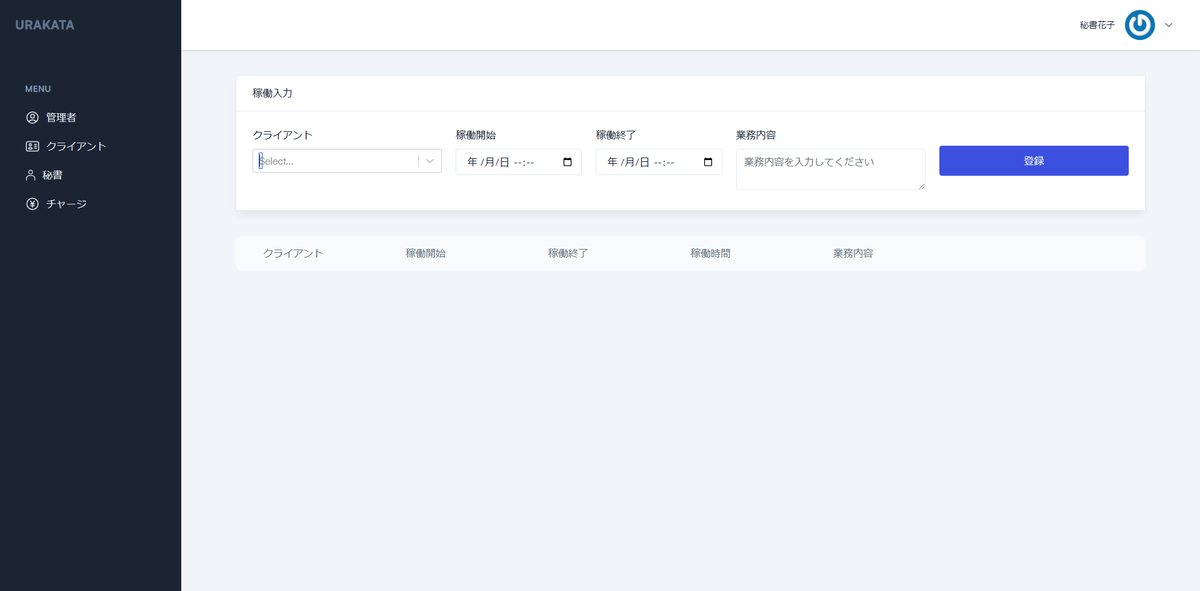Open calendar picker icon for 稼働終了

(x=708, y=162)
